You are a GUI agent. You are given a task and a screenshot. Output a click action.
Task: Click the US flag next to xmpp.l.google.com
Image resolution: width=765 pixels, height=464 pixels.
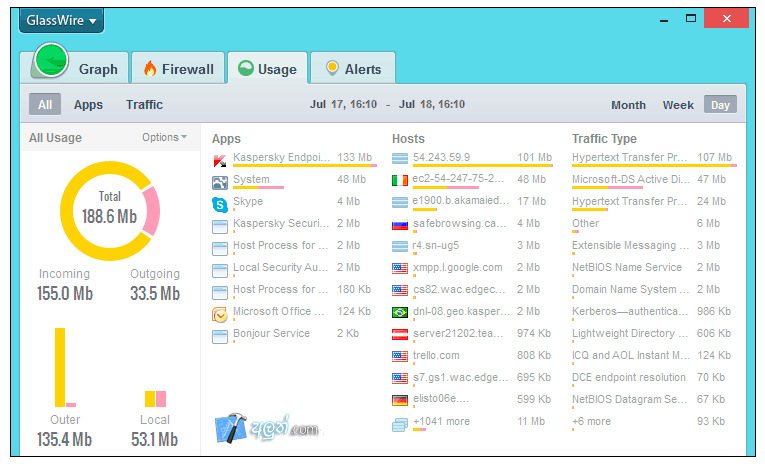pyautogui.click(x=400, y=268)
